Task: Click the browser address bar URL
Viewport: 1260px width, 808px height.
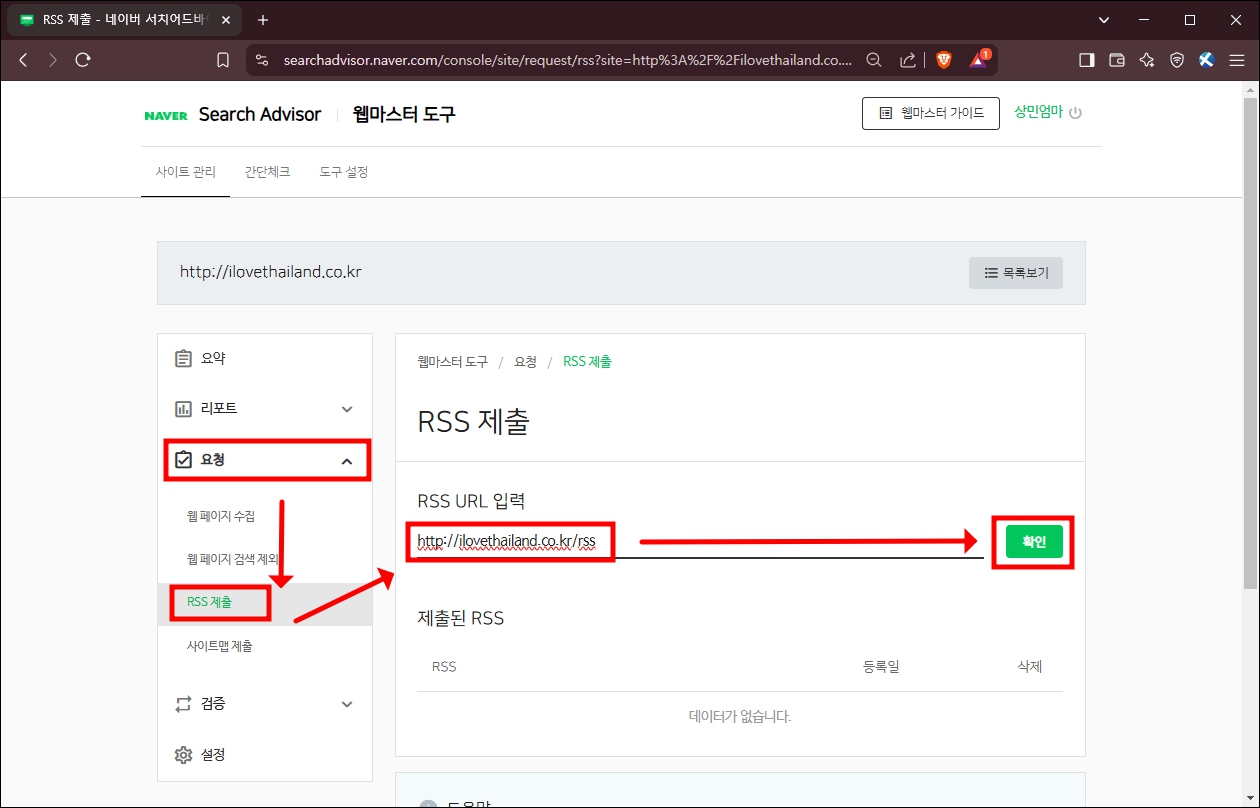Action: [568, 60]
